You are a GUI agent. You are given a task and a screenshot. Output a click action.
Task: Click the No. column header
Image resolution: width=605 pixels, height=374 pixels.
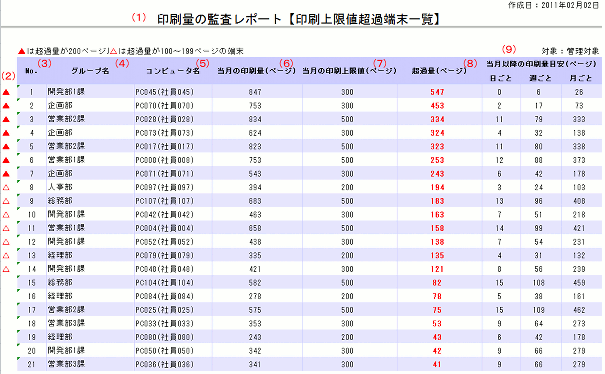pyautogui.click(x=31, y=71)
